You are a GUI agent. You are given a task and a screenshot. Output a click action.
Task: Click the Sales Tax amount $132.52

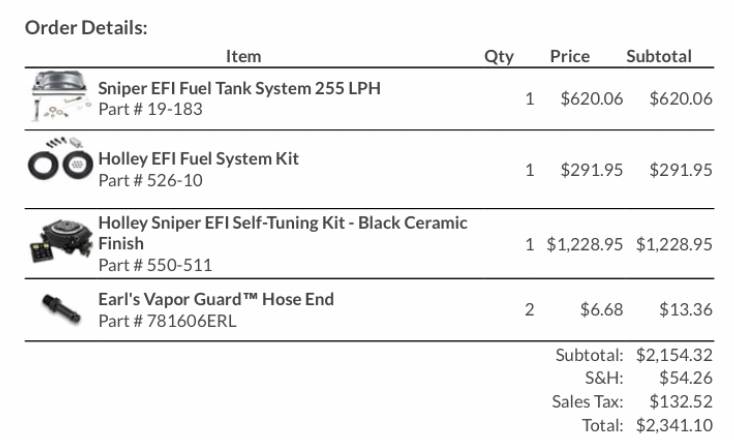click(681, 401)
